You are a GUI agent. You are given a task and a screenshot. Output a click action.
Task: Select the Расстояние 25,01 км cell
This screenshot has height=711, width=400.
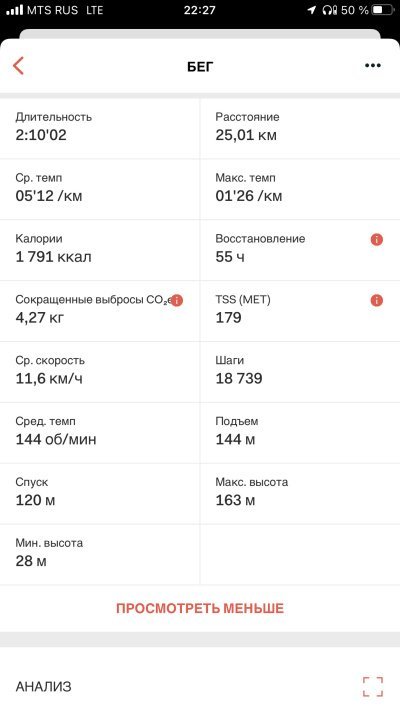[300, 128]
